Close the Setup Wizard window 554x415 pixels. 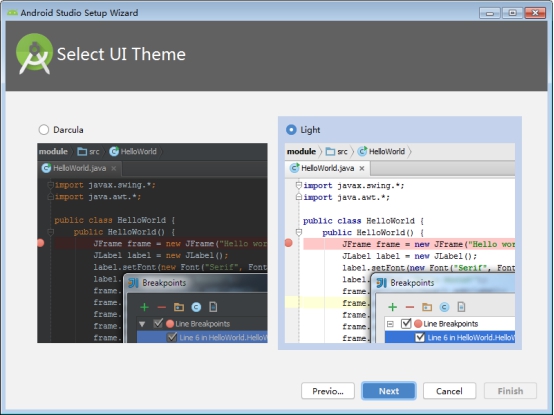click(535, 13)
